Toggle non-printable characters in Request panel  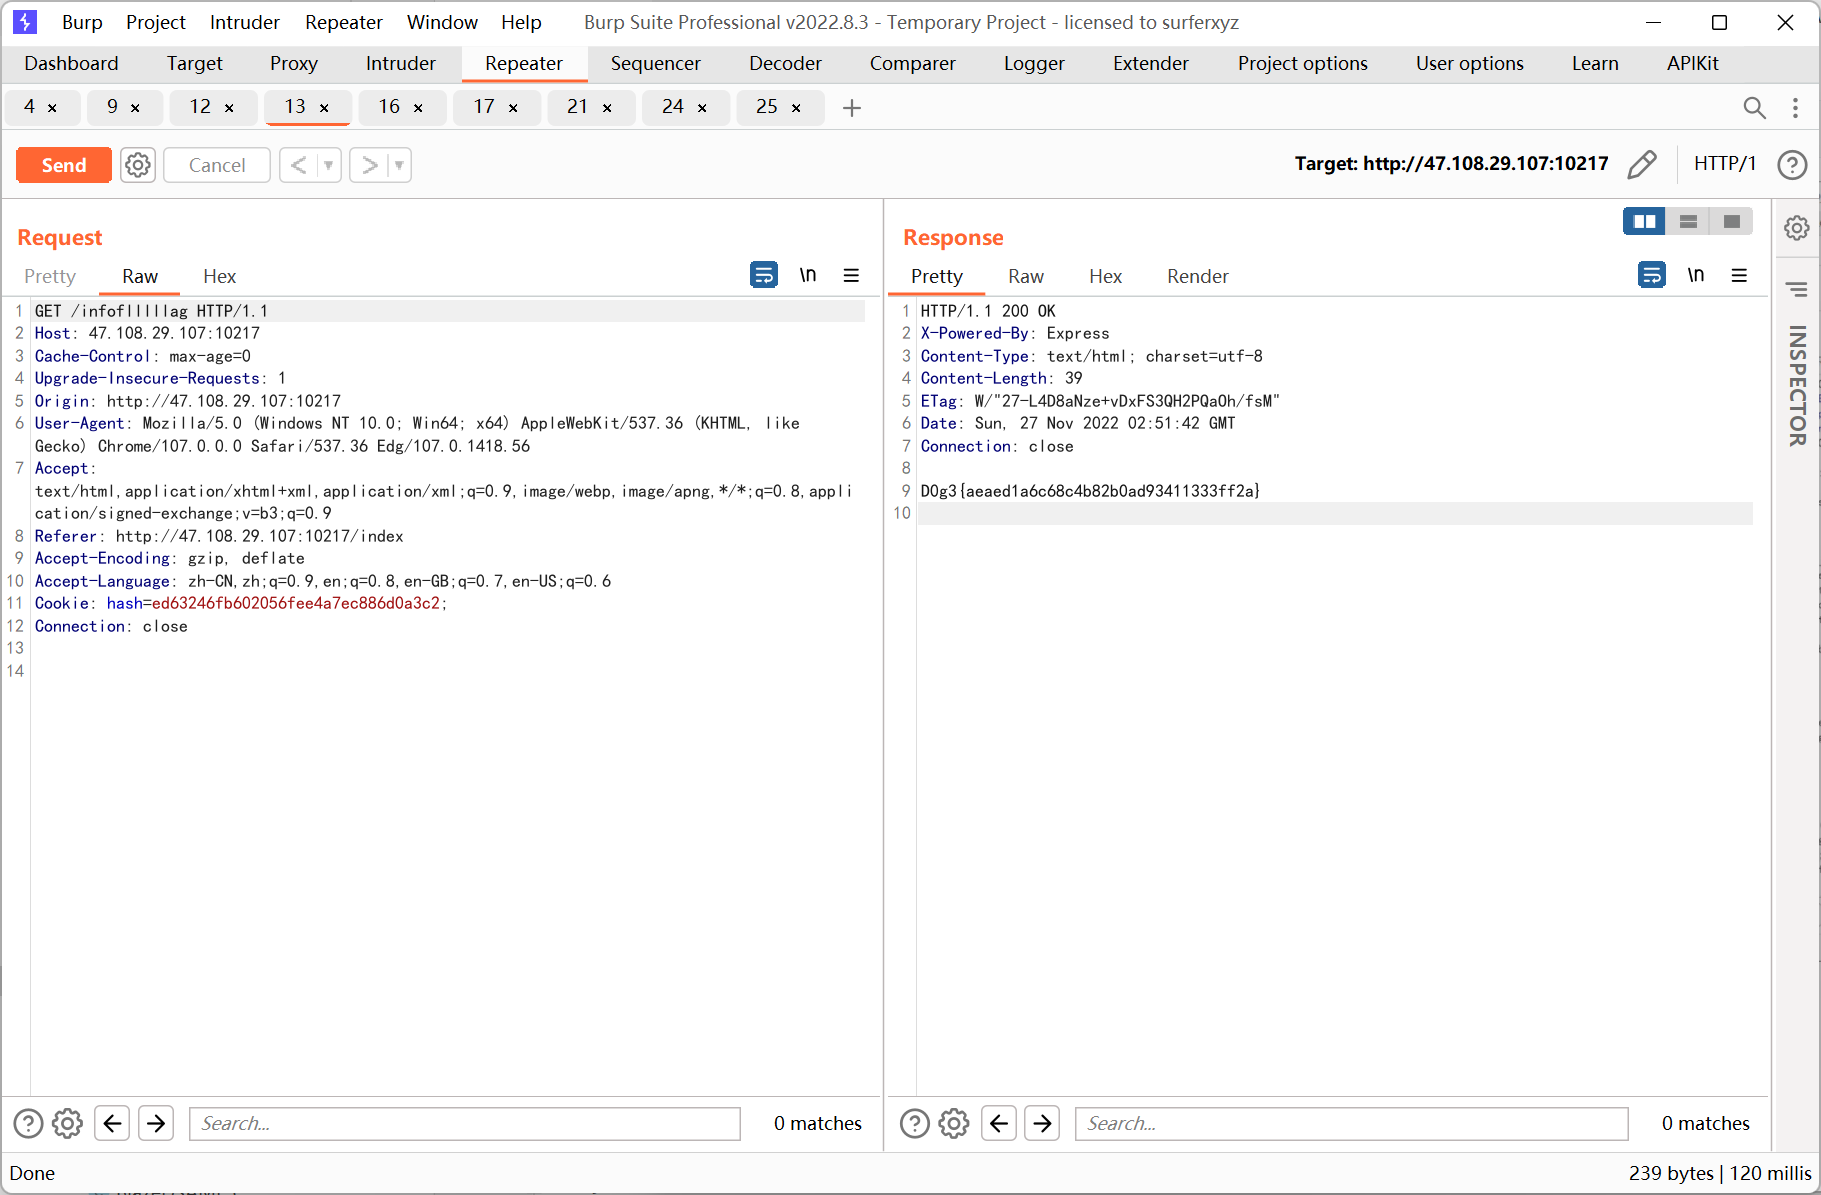point(808,274)
